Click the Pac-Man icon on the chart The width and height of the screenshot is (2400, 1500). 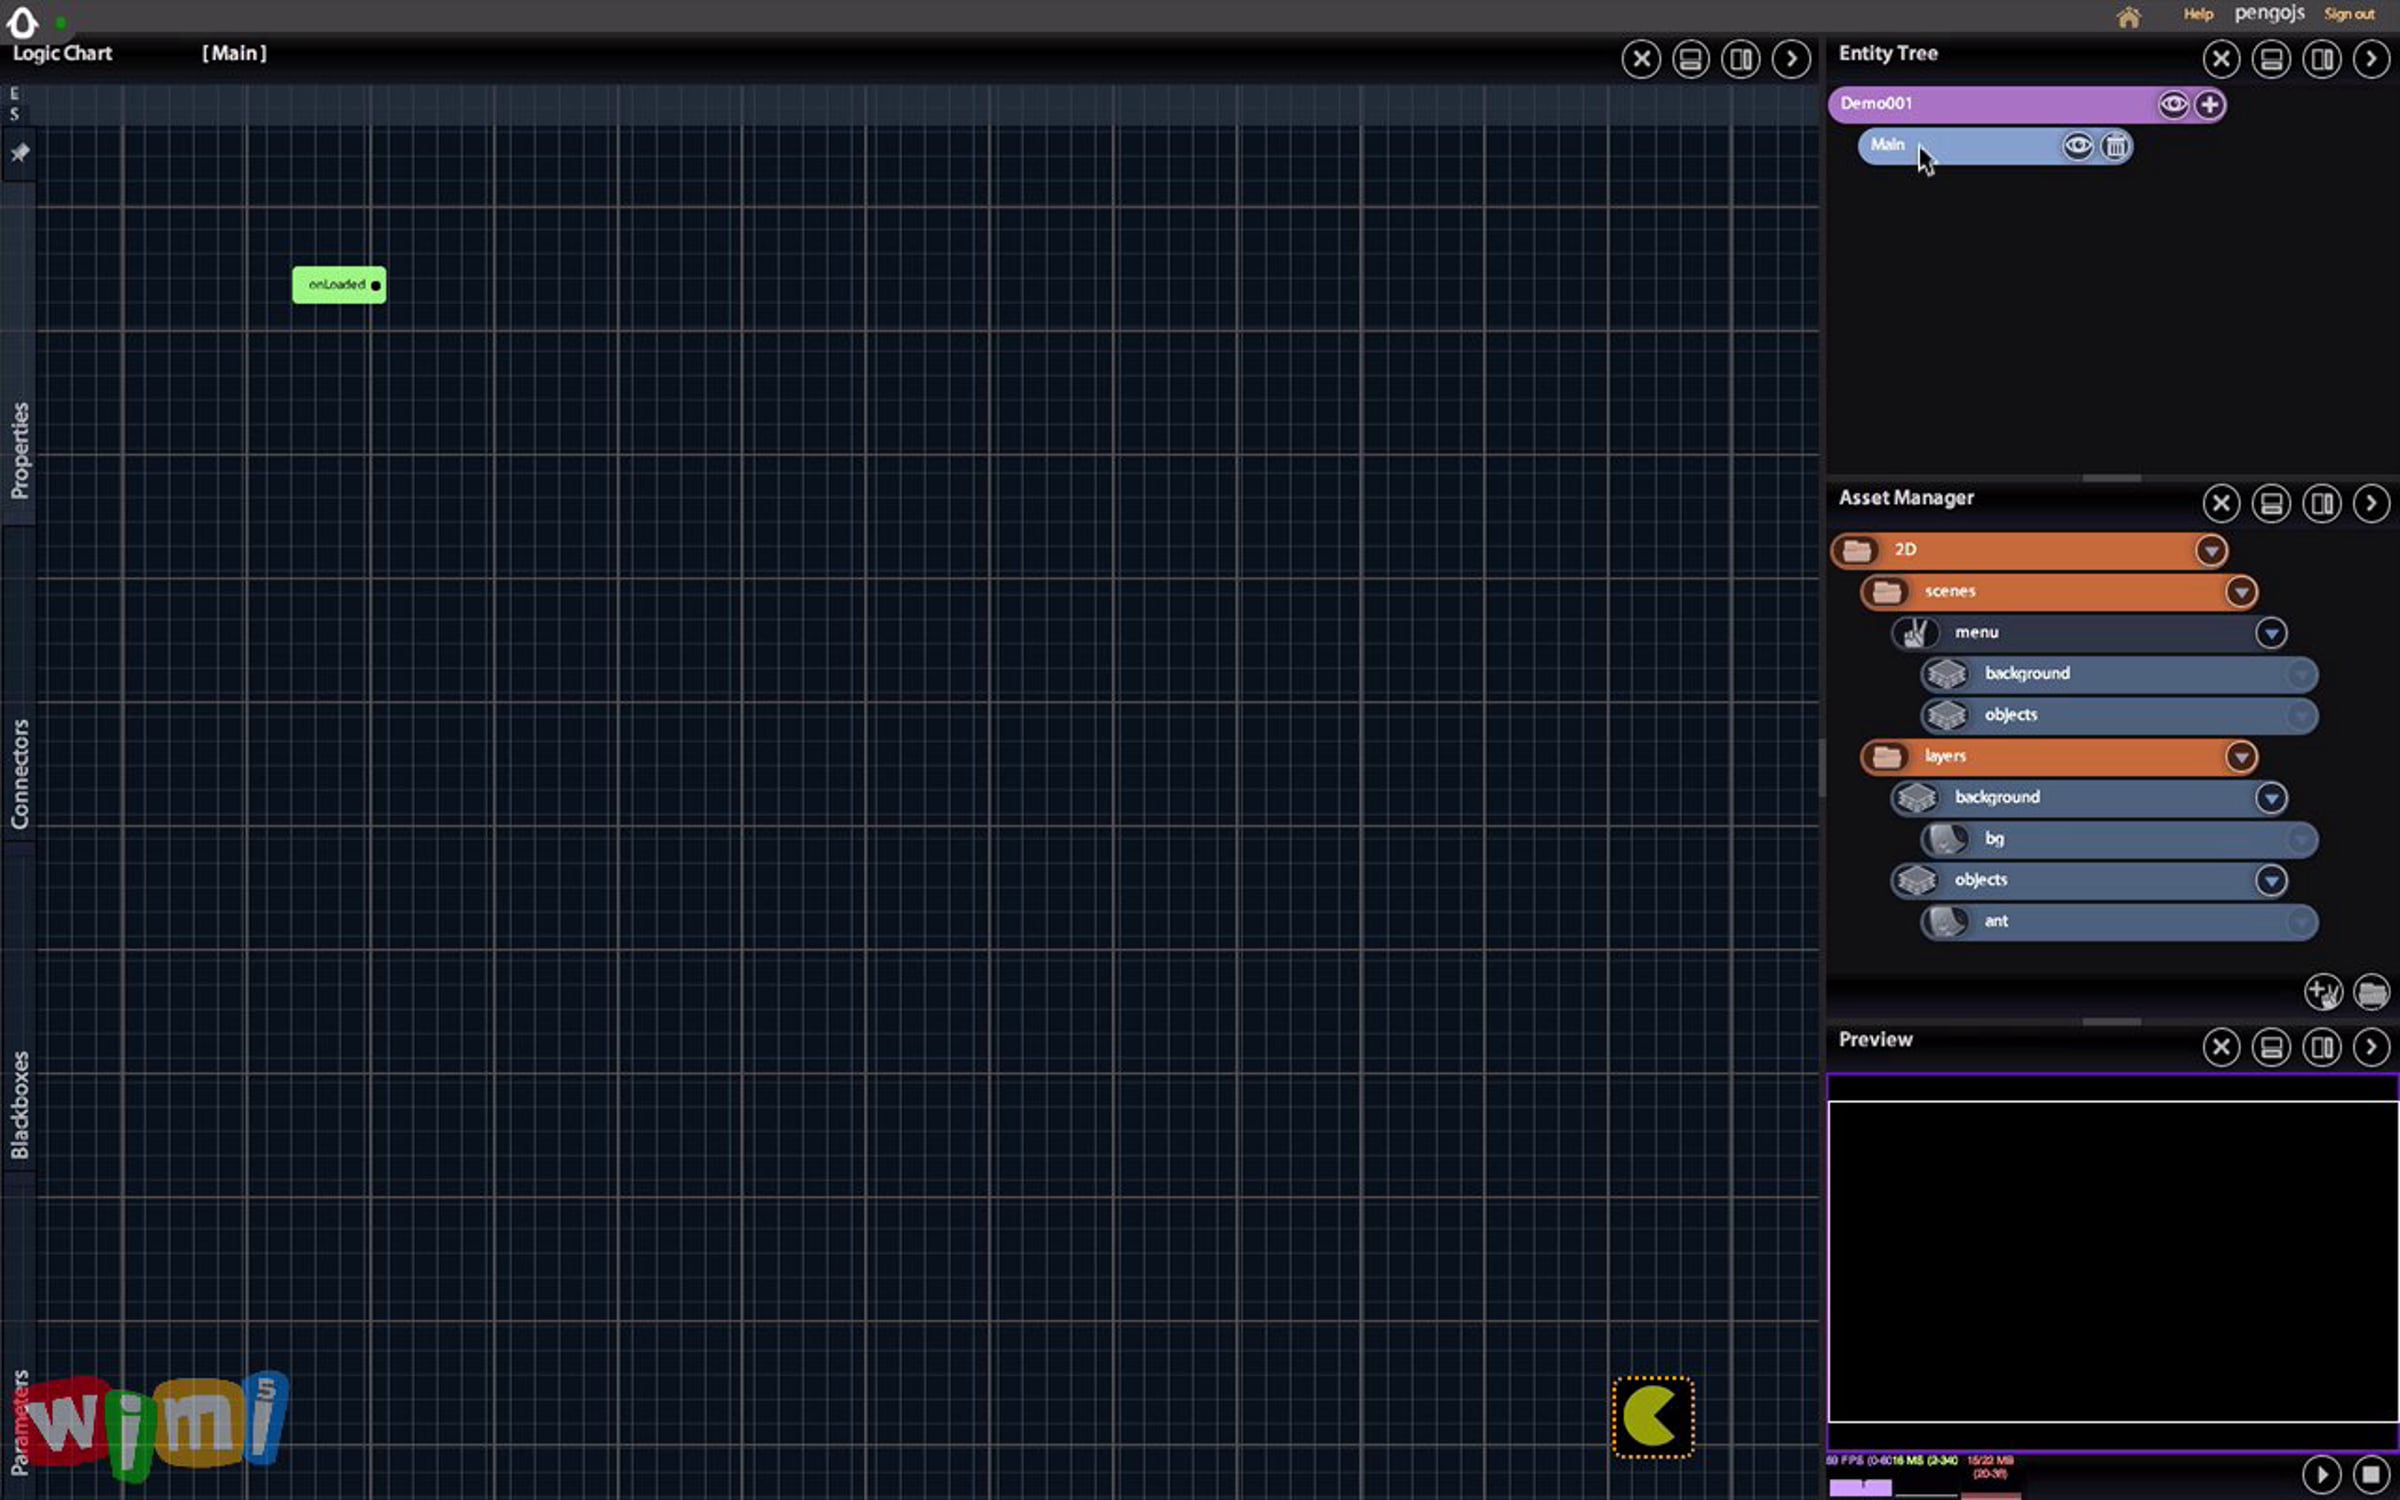(1652, 1416)
